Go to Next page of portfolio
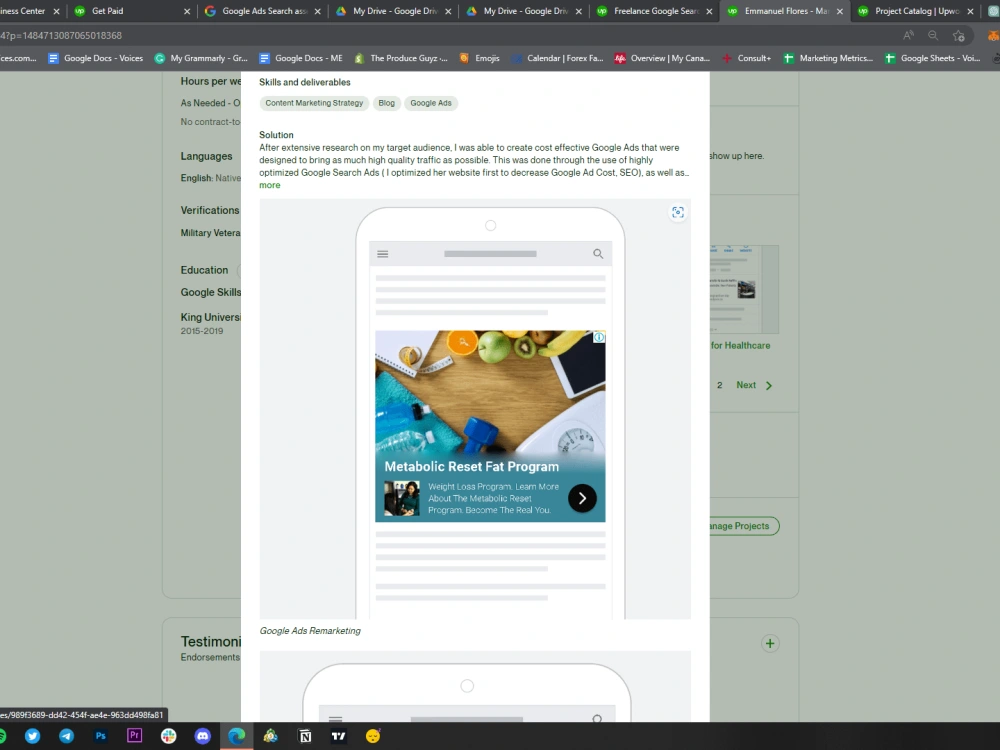The width and height of the screenshot is (1000, 750). [754, 385]
